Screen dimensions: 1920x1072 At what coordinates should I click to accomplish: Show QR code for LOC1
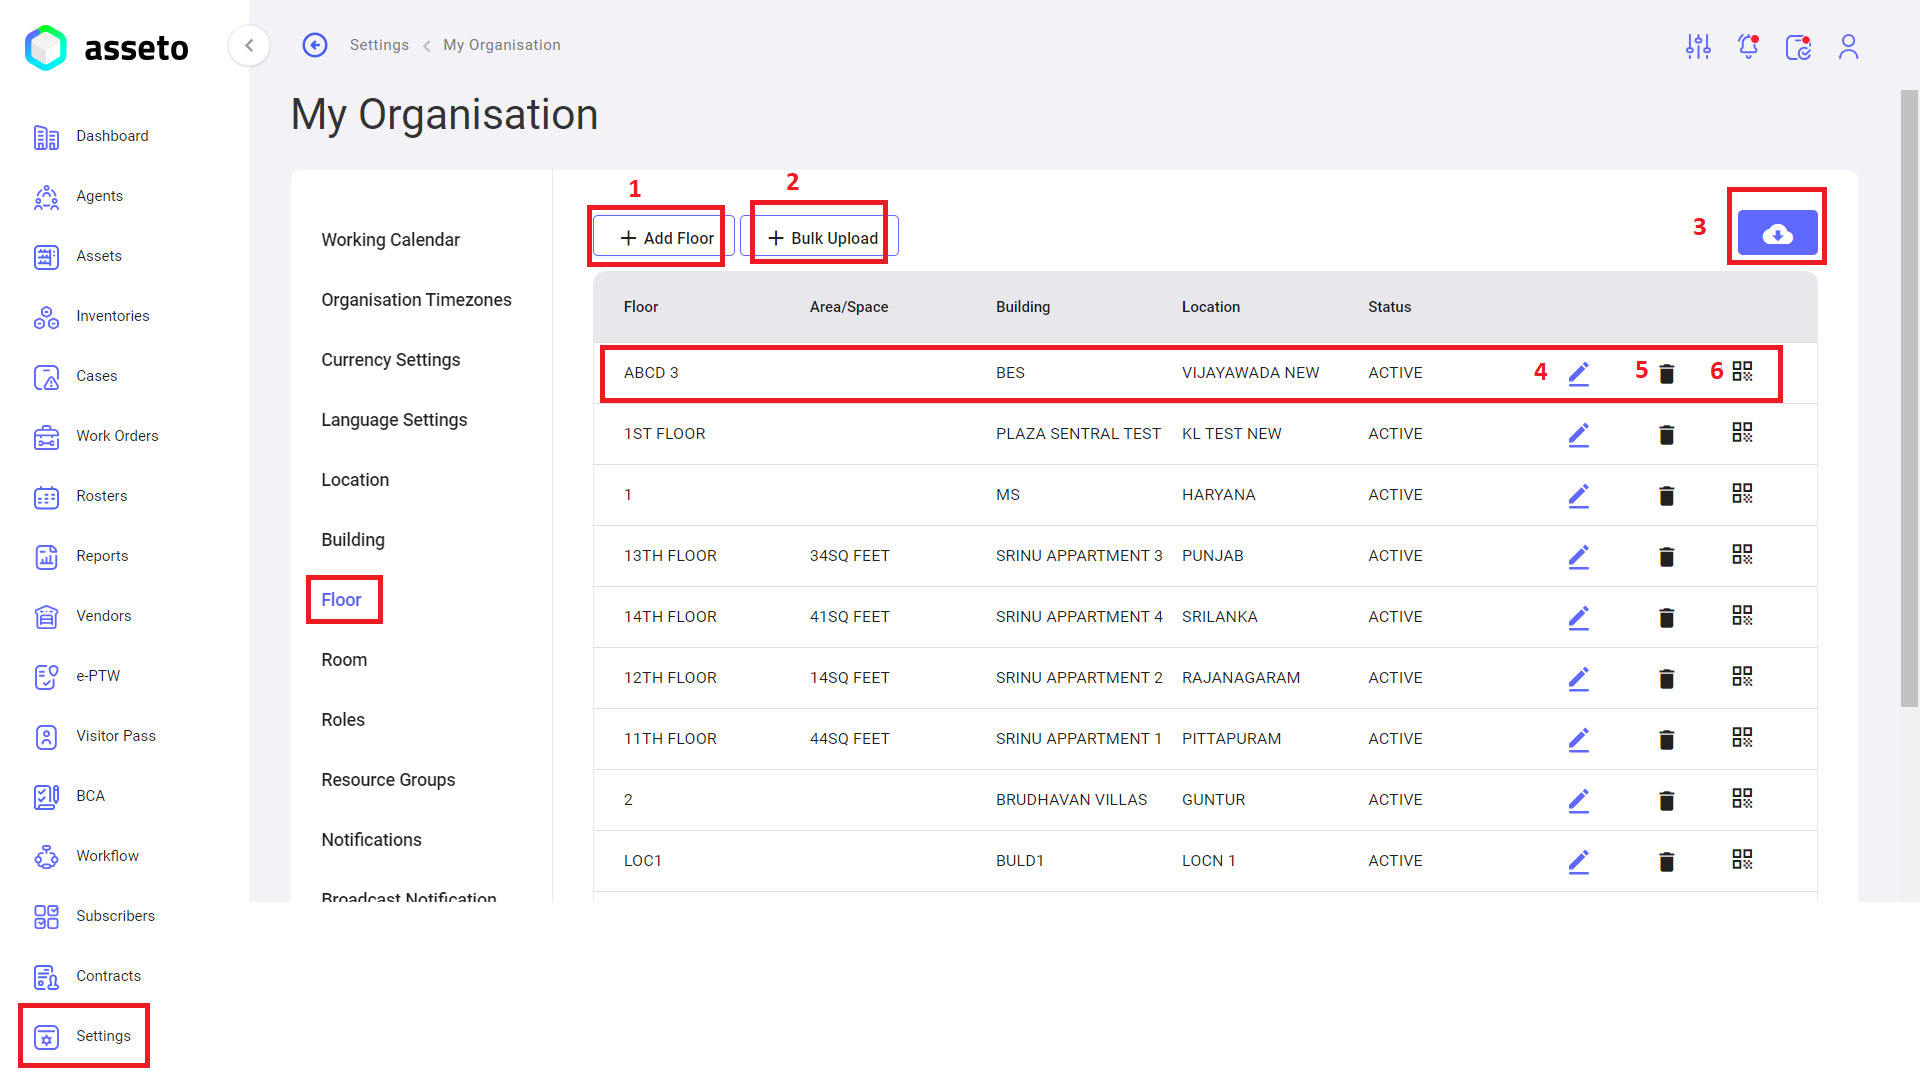click(x=1742, y=859)
